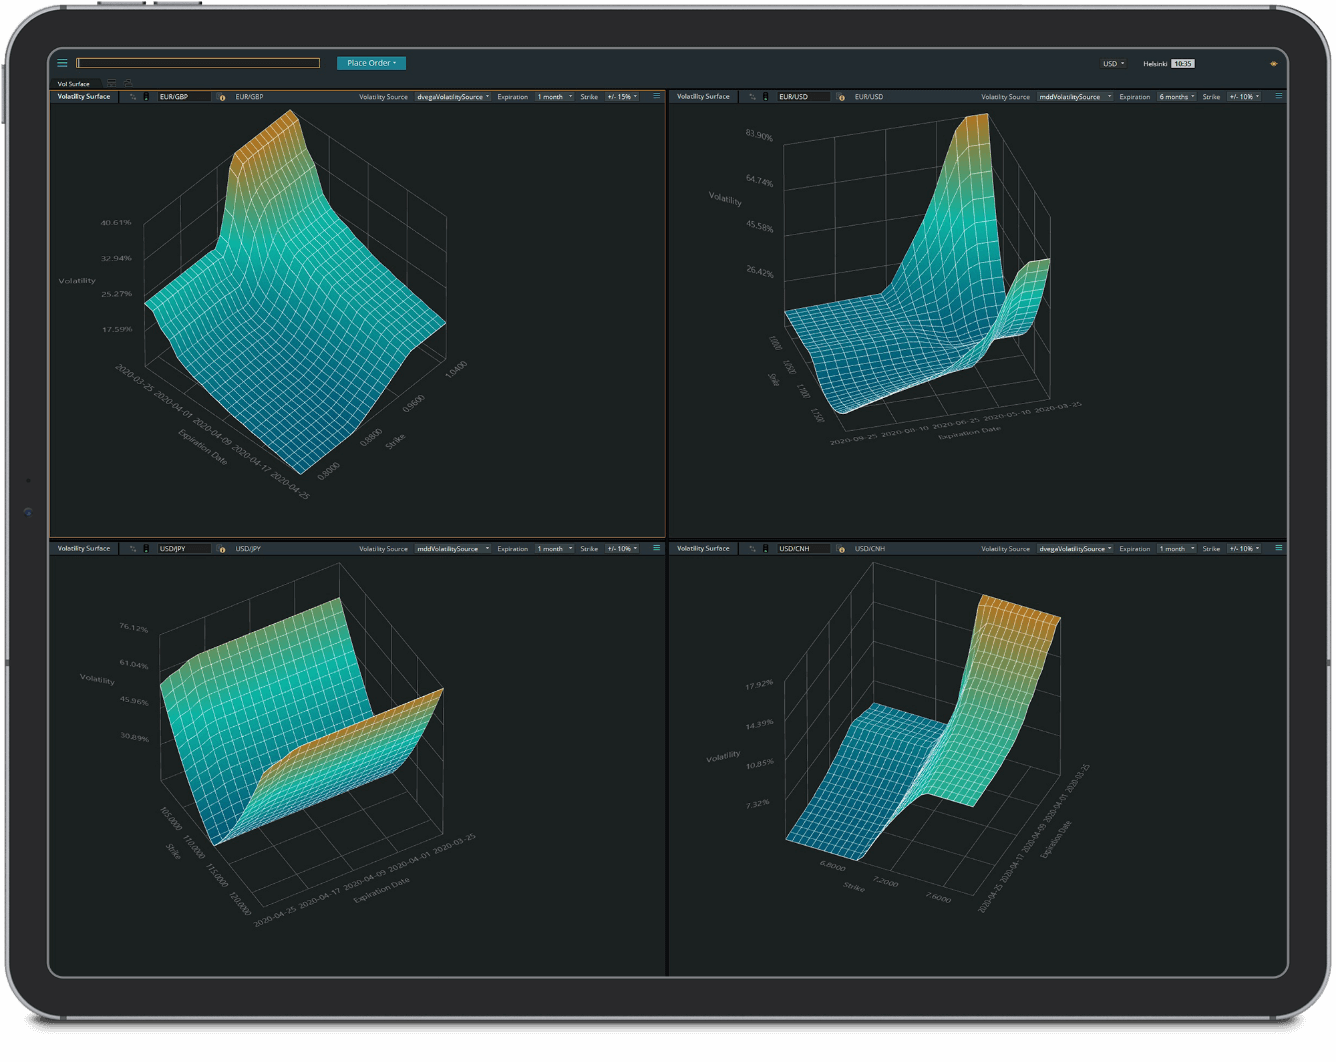Open the EUR/GBP panel options menu
The width and height of the screenshot is (1336, 1062).
[656, 97]
